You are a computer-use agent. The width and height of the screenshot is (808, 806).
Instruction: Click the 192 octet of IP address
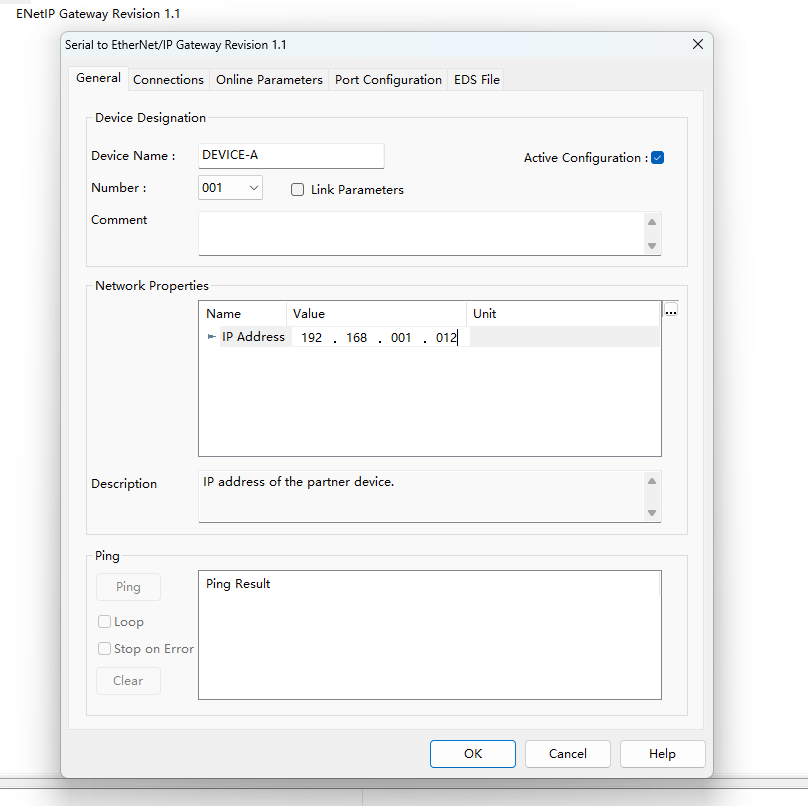click(311, 338)
